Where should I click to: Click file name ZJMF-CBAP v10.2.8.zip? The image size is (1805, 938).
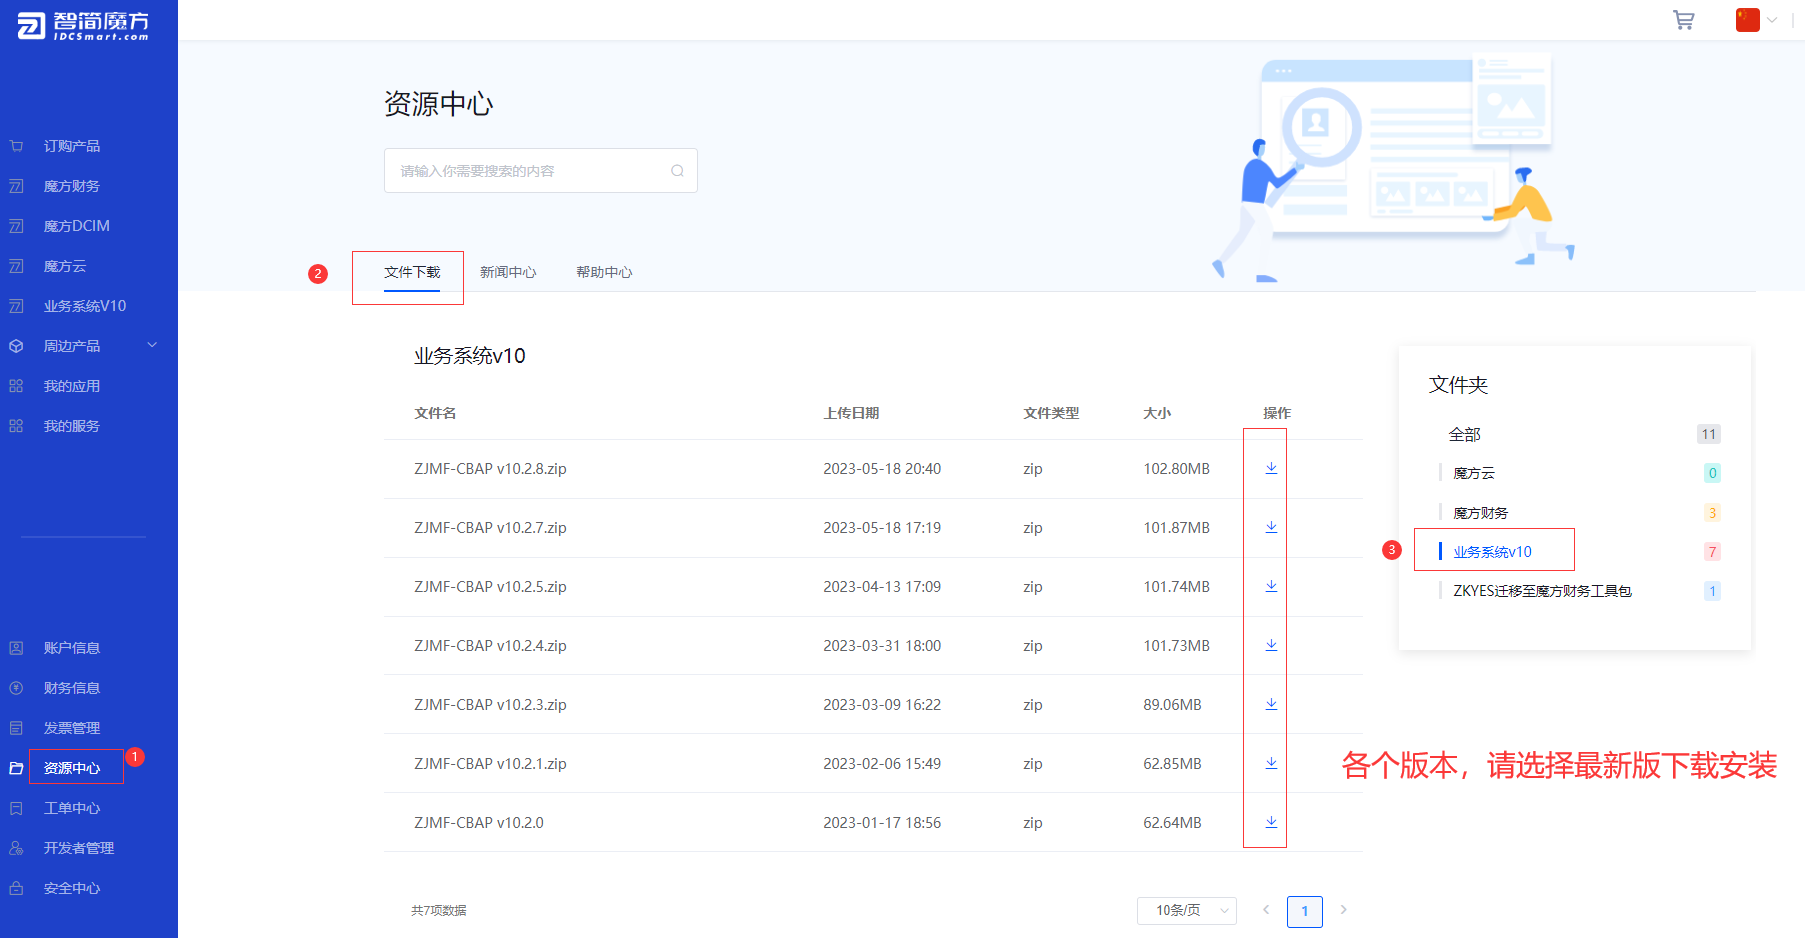tap(490, 469)
